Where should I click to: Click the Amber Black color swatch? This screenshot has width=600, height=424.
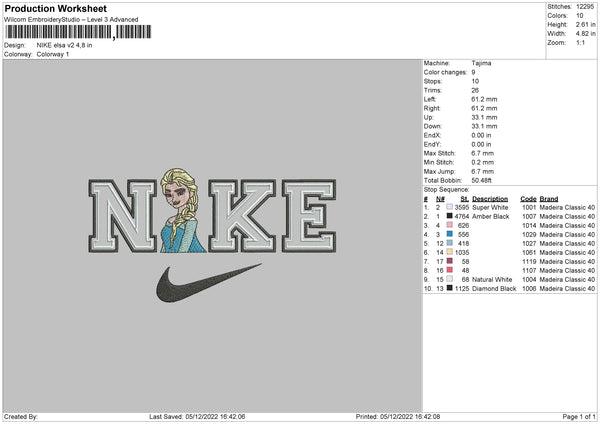450,216
